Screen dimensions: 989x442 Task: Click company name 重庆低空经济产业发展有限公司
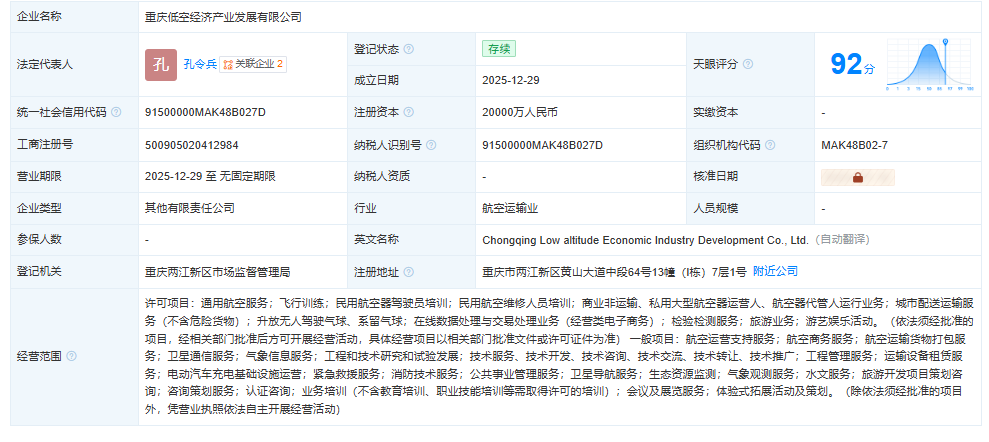(223, 17)
